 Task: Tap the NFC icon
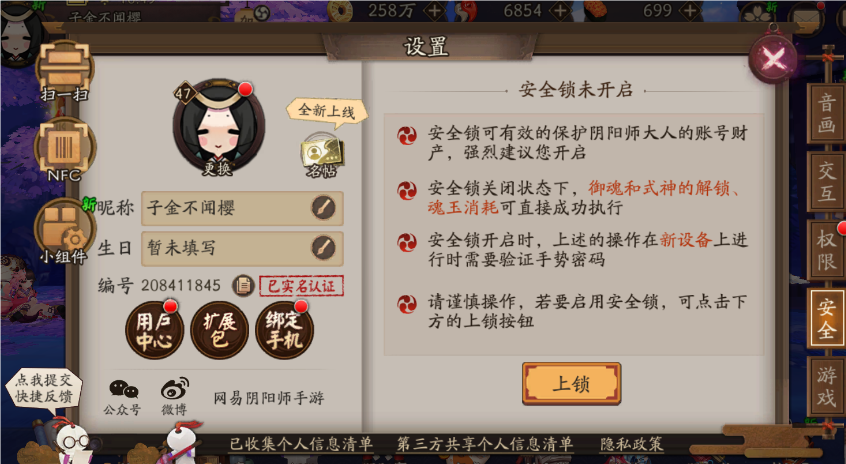click(x=65, y=149)
